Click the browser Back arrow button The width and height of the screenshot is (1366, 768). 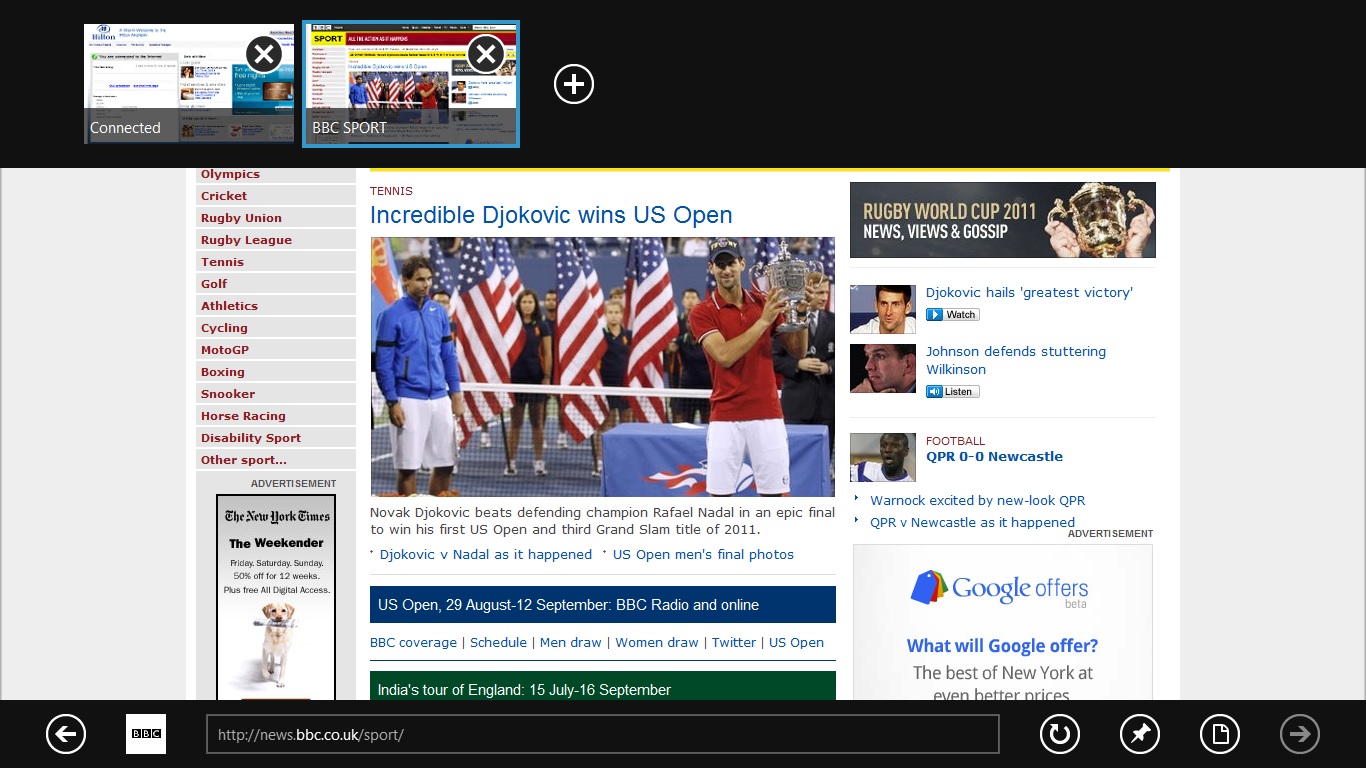pyautogui.click(x=66, y=734)
